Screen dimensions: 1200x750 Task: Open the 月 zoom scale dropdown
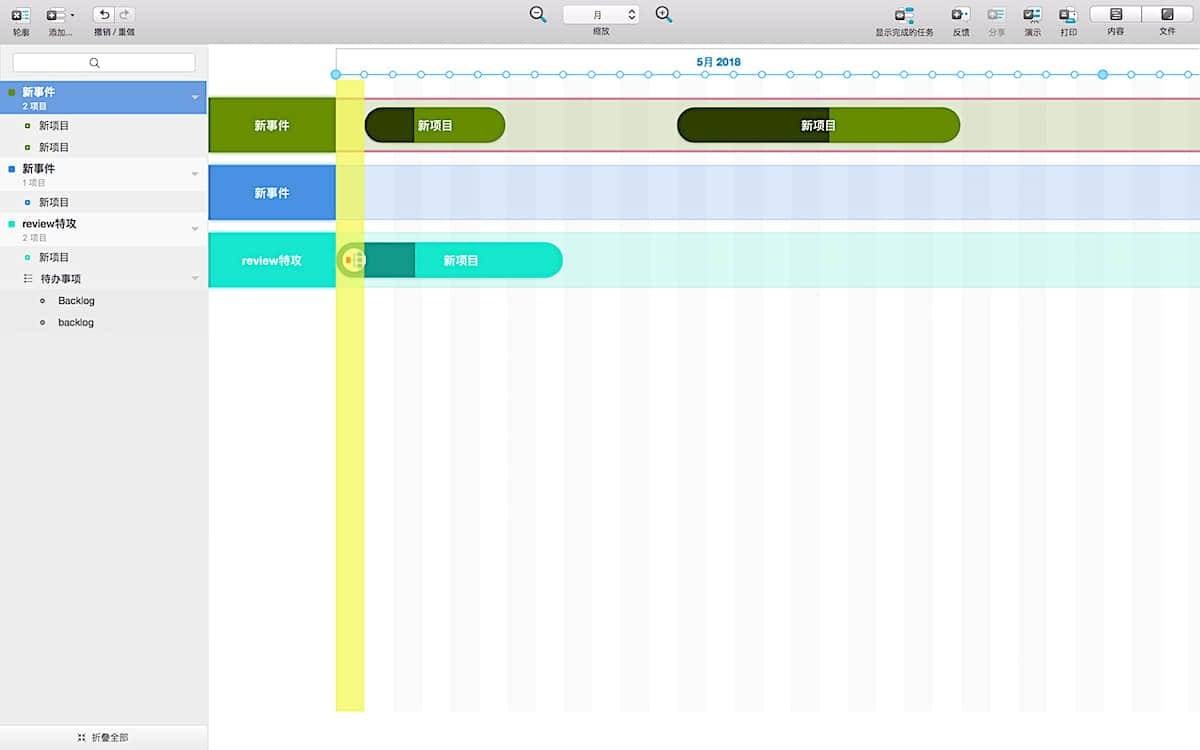[x=600, y=15]
